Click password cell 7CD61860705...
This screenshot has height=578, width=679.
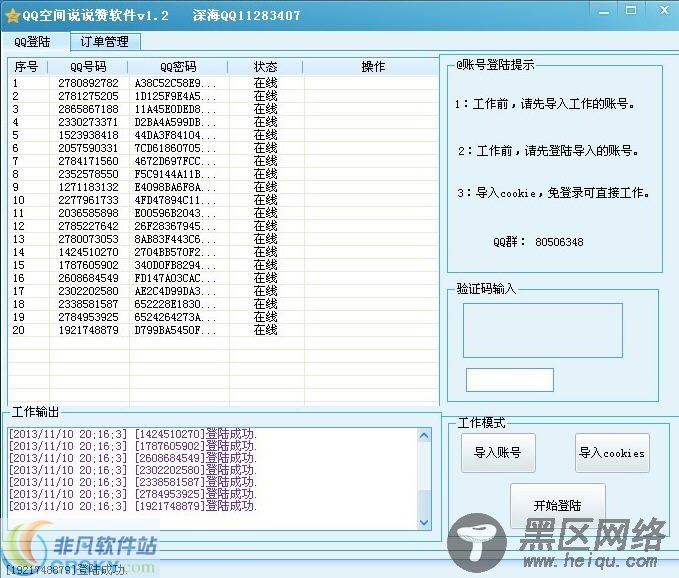point(175,148)
